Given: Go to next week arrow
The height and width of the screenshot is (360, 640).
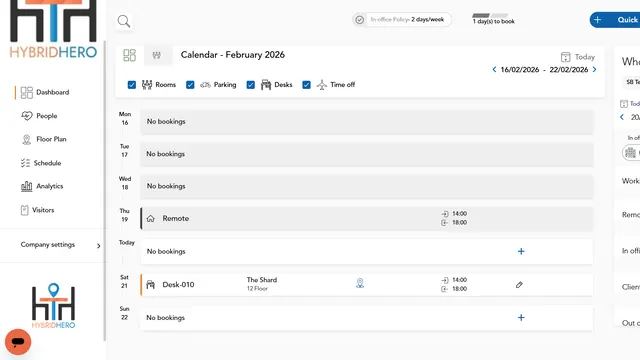Looking at the screenshot, I should point(594,69).
